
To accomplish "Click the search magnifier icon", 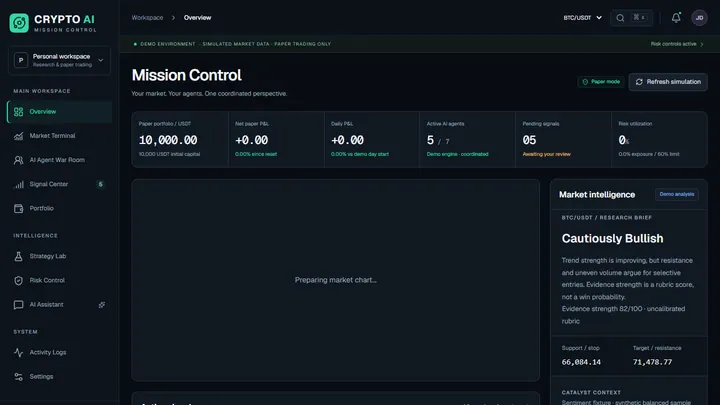I will pos(620,18).
